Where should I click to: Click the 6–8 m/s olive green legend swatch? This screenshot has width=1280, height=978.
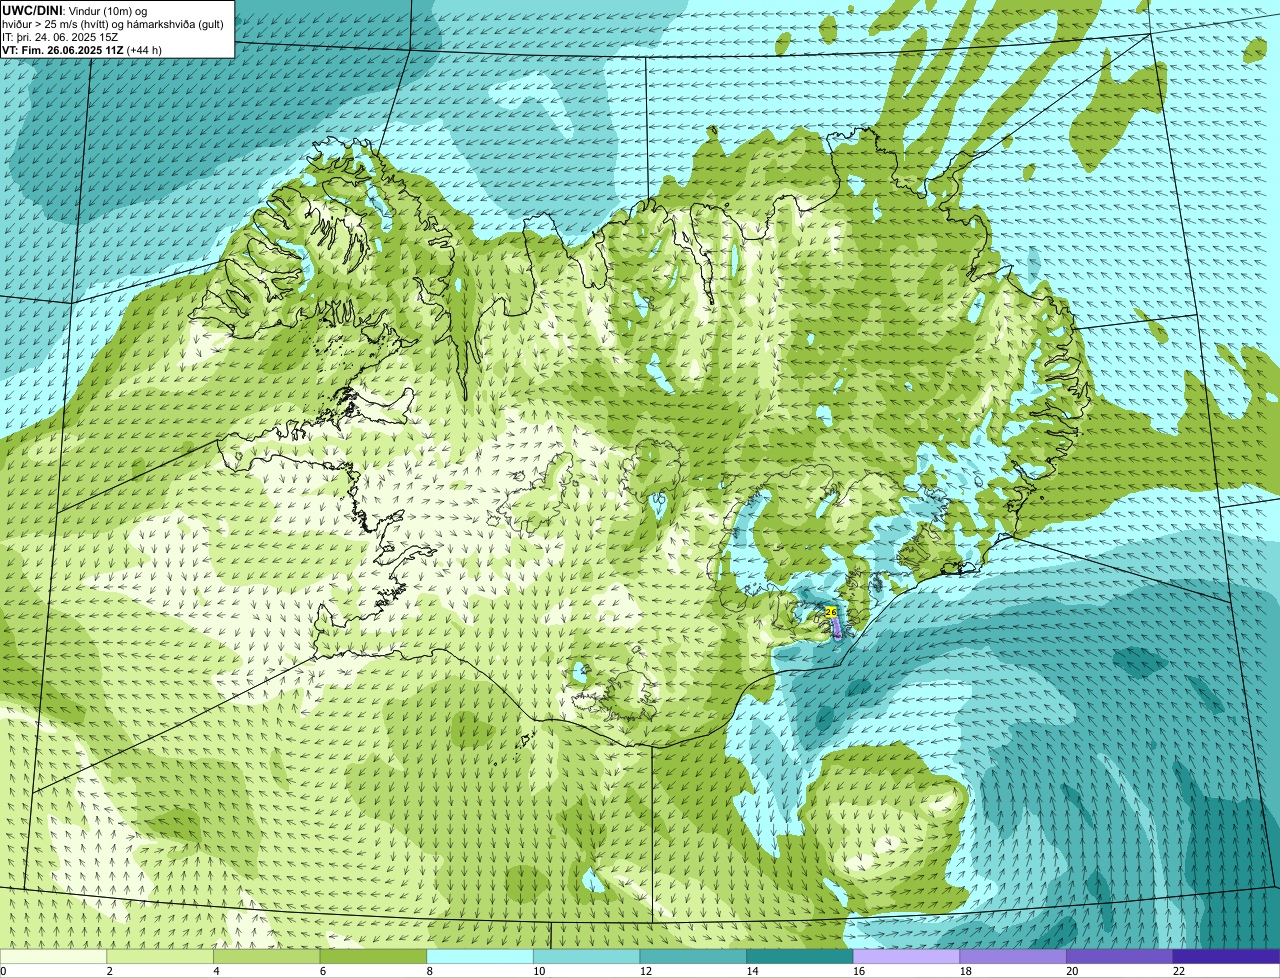pos(374,956)
